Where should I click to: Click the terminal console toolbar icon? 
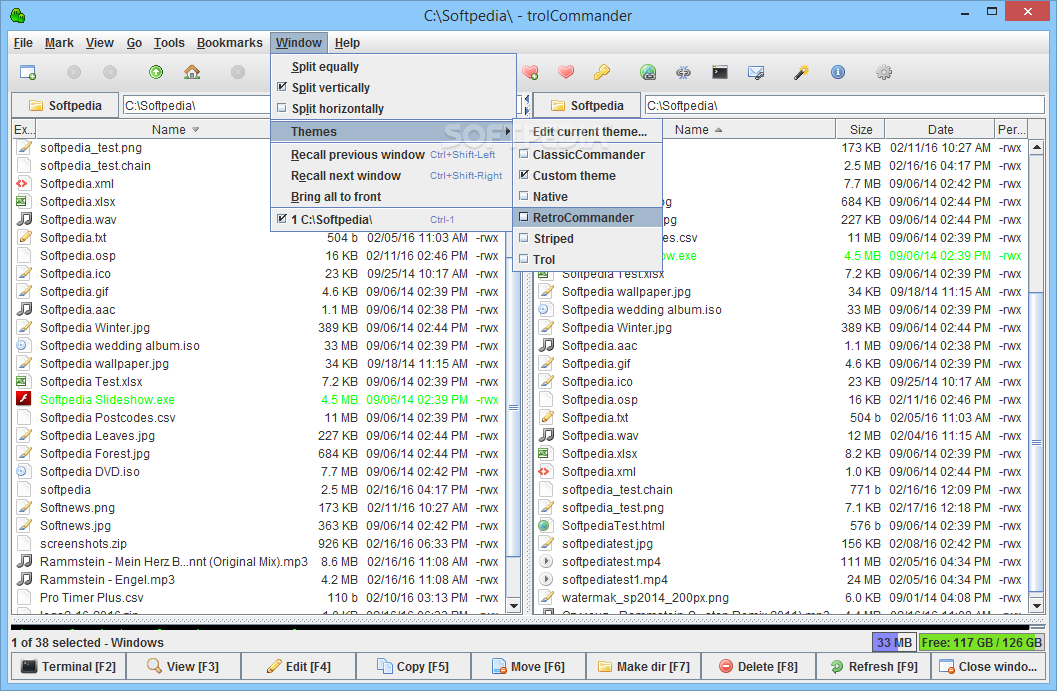tap(720, 71)
